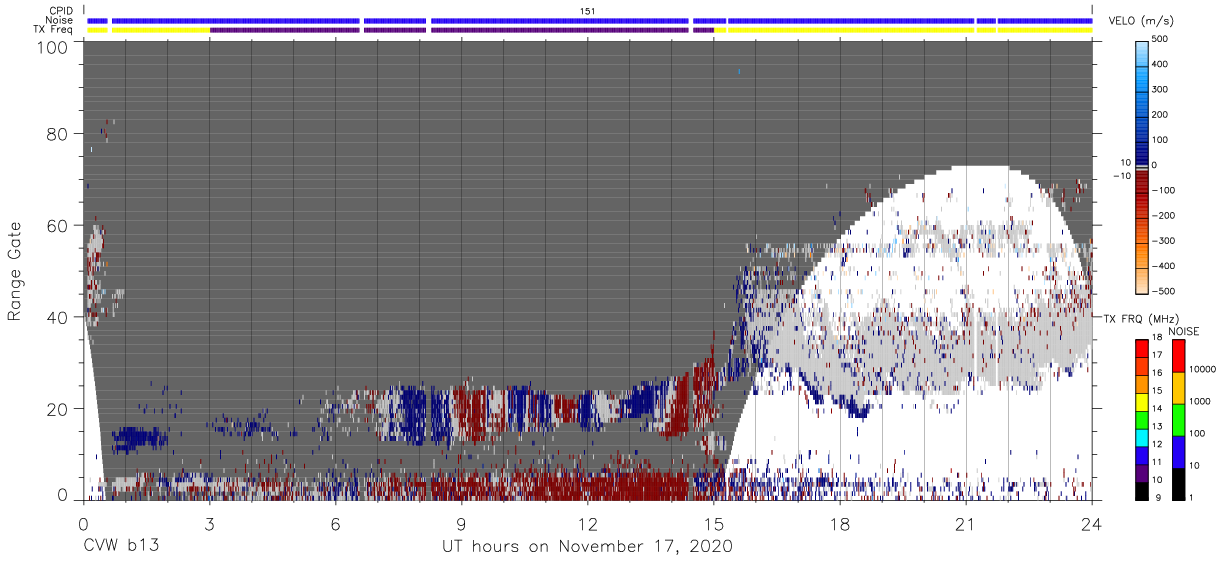Click the 18 tick on UT hours axis
Image resolution: width=1228 pixels, height=567 pixels.
coord(840,522)
